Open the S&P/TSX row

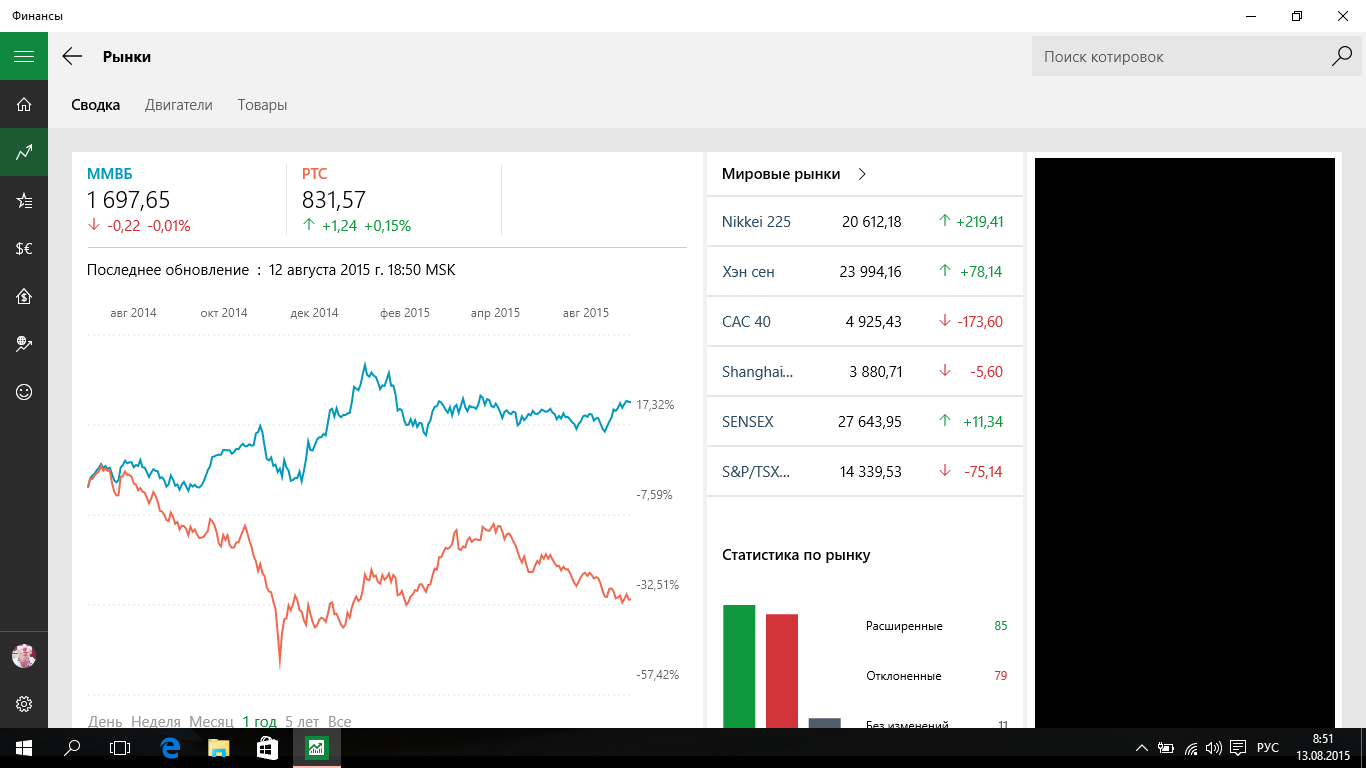click(x=865, y=472)
